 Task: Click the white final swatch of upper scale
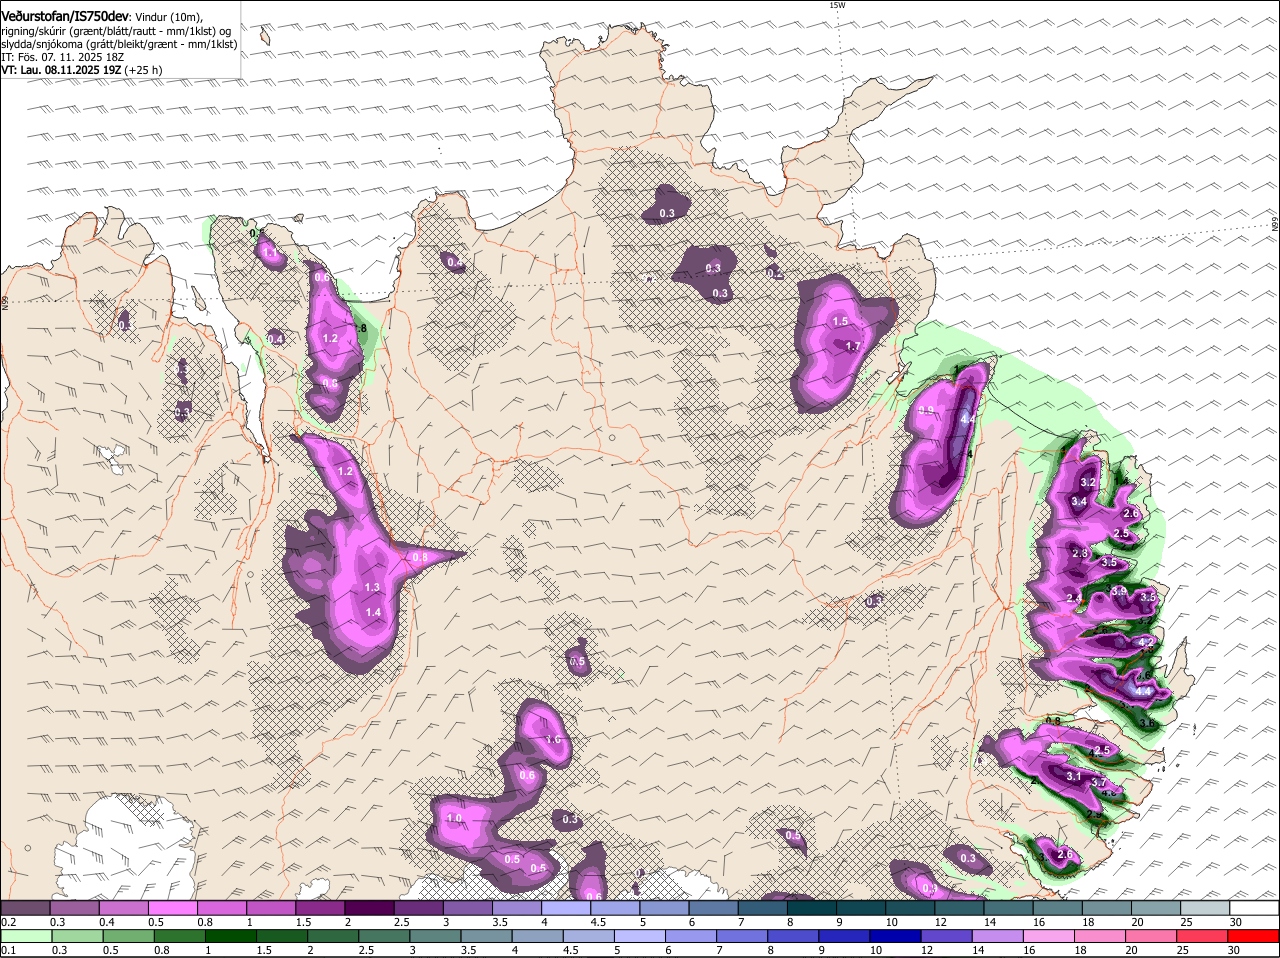click(x=1254, y=907)
